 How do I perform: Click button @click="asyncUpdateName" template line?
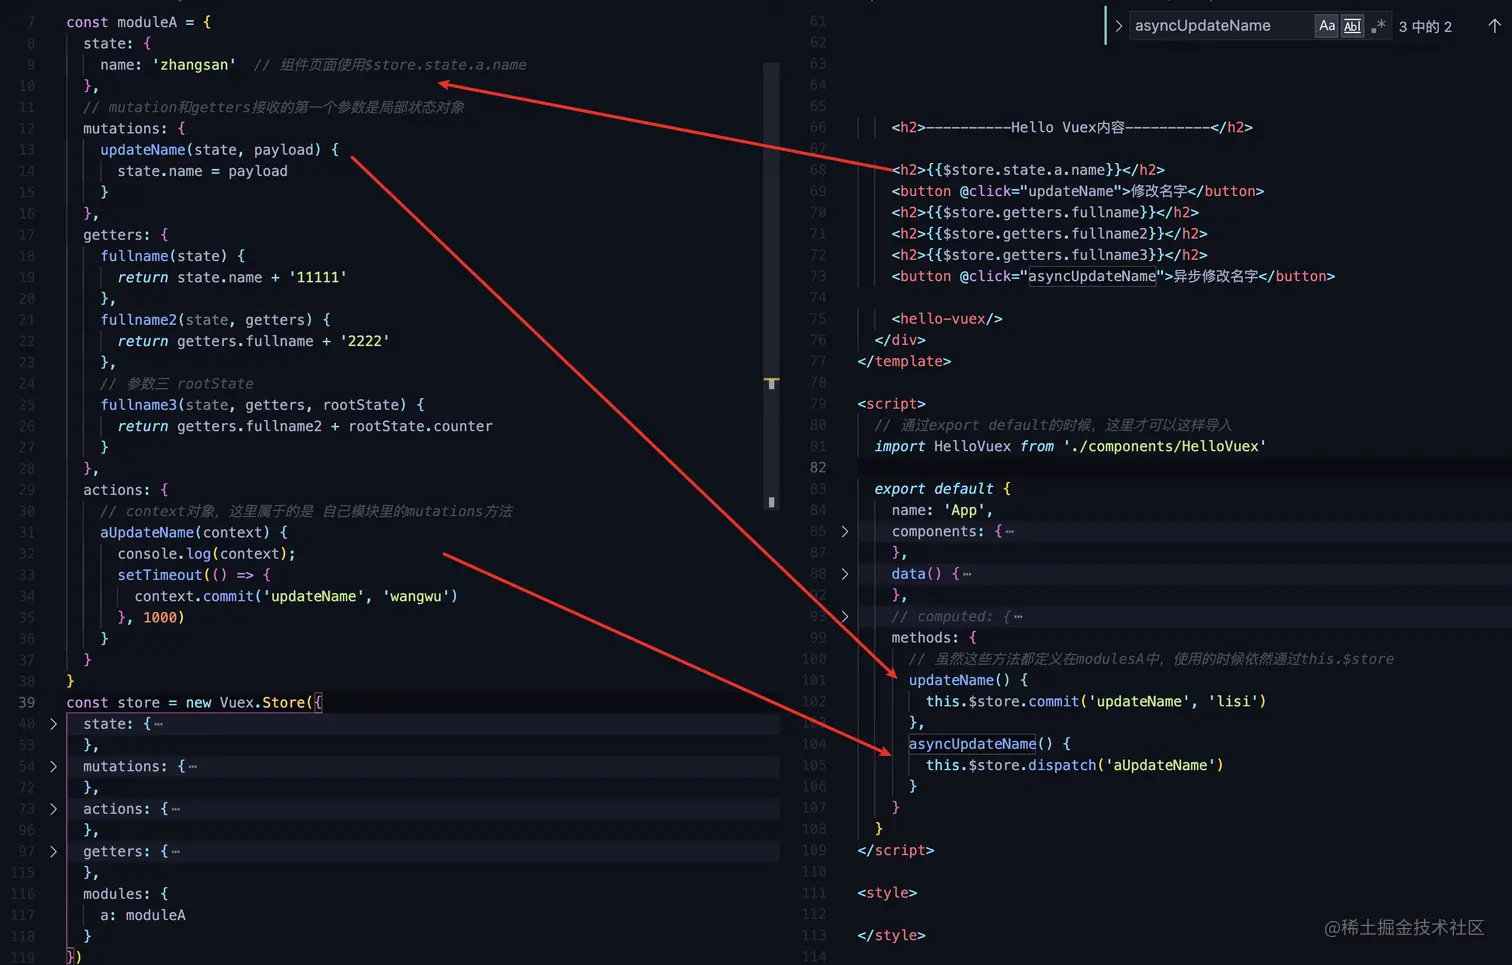(x=1113, y=276)
